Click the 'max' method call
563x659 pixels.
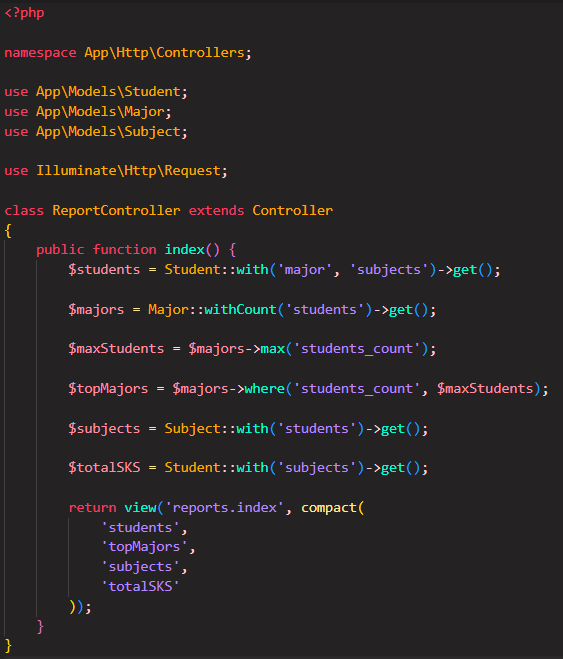(272, 348)
